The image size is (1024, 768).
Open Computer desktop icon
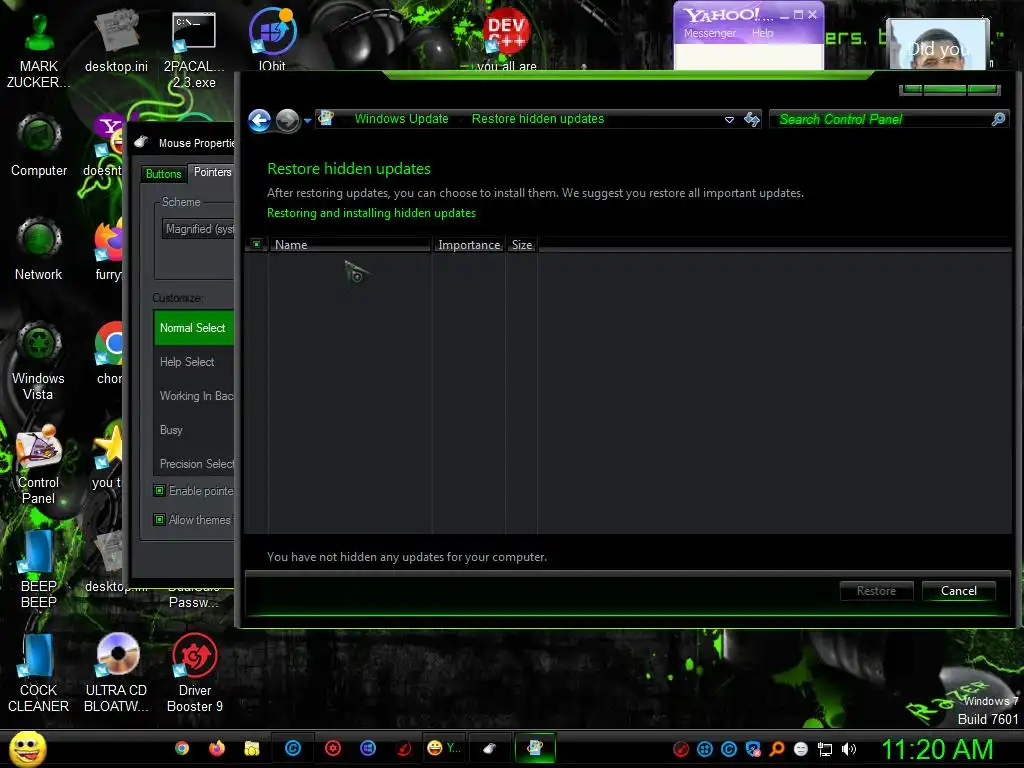[39, 145]
